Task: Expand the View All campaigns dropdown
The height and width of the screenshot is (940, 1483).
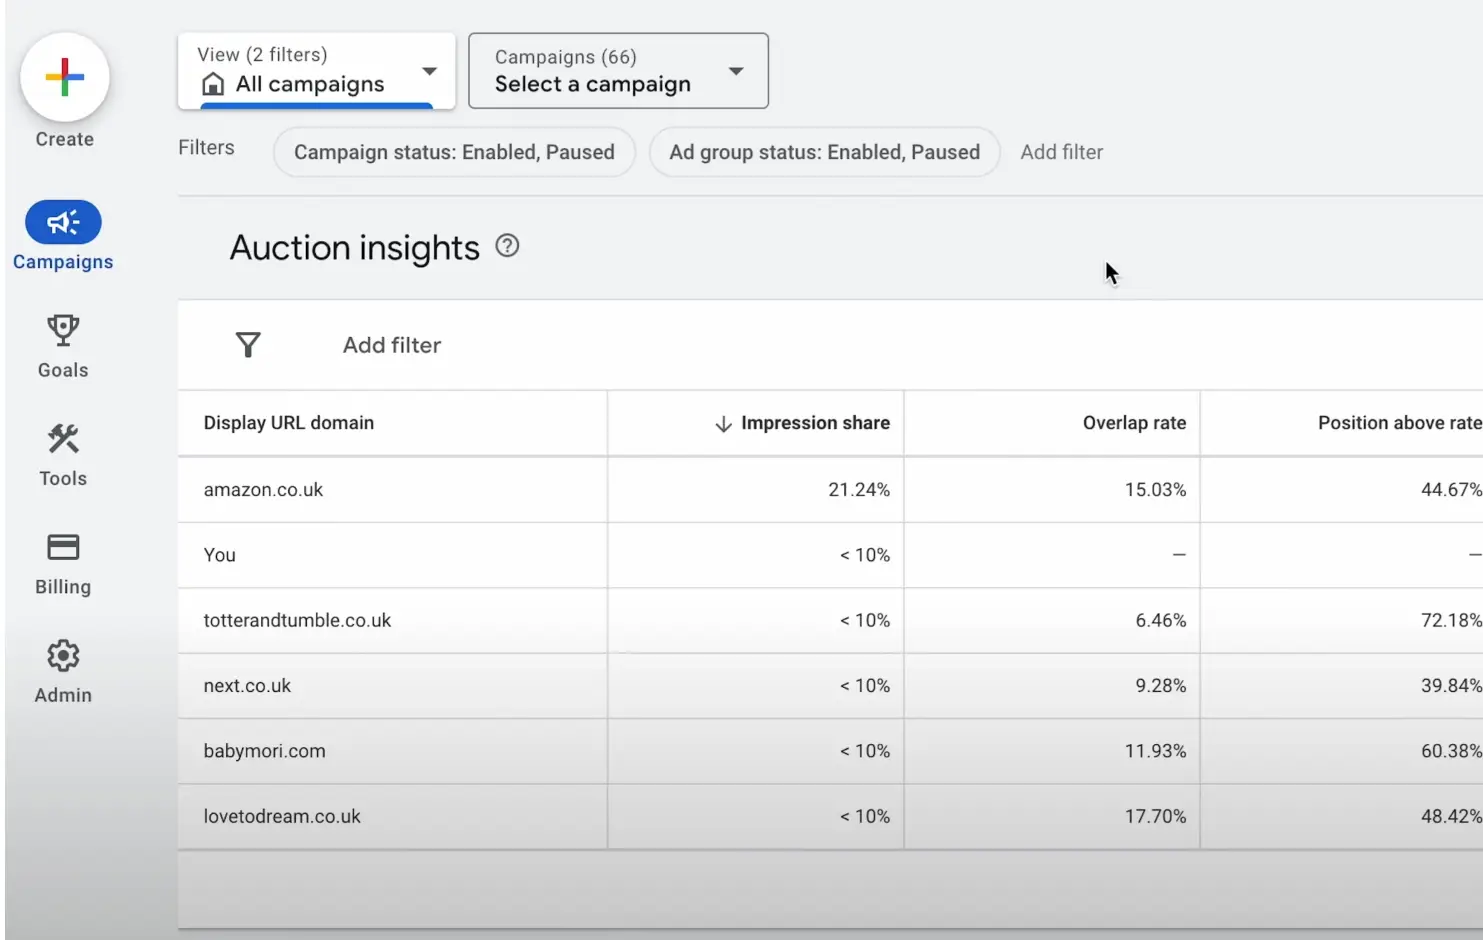Action: (x=316, y=70)
